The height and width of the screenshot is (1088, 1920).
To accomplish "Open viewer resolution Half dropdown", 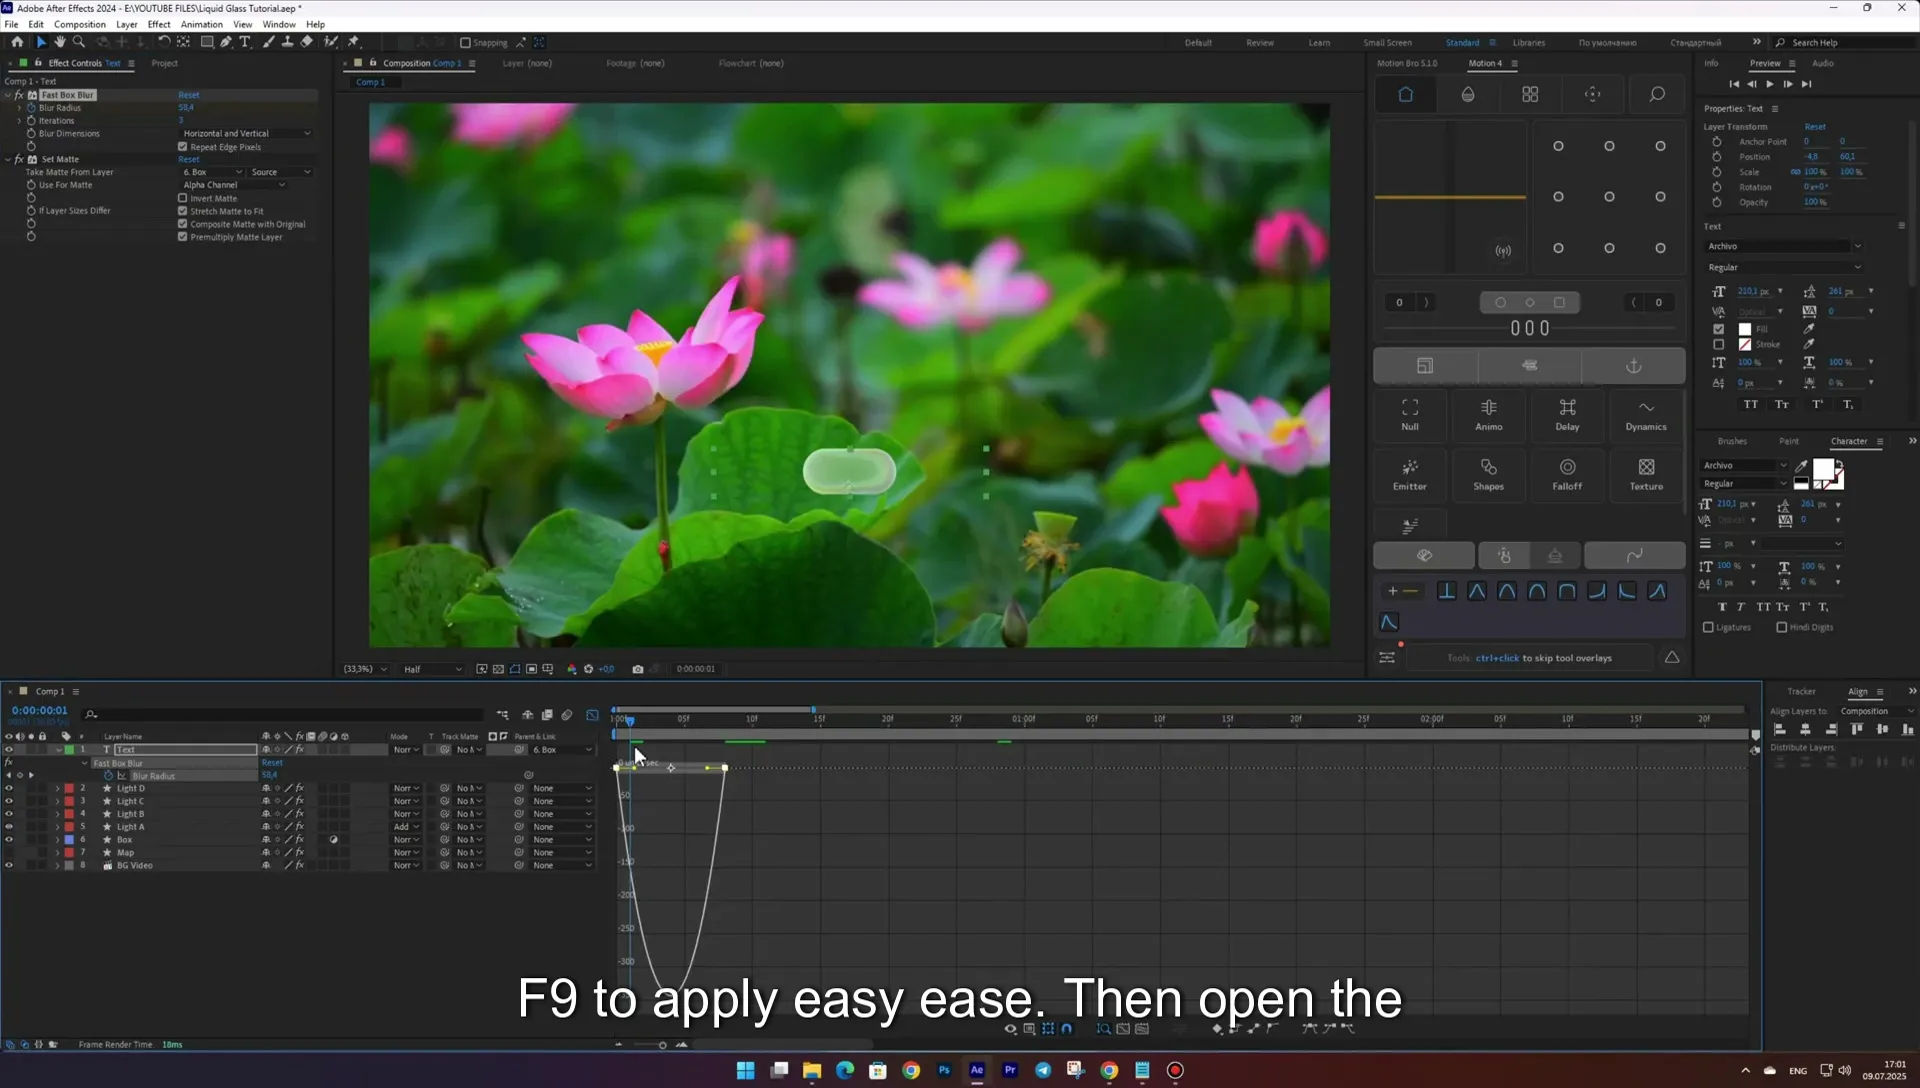I will point(432,669).
